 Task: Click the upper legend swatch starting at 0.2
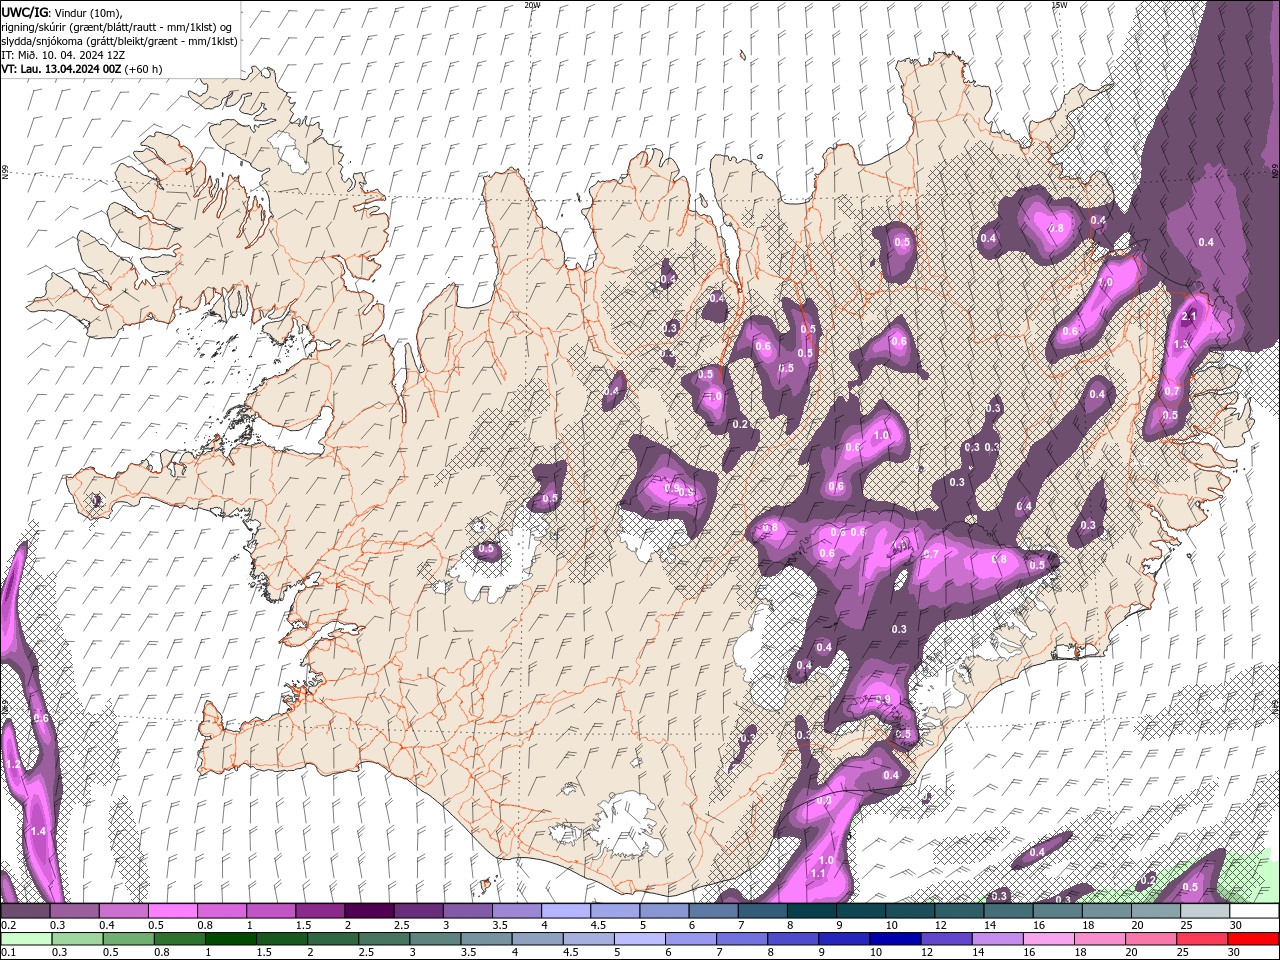tap(25, 911)
